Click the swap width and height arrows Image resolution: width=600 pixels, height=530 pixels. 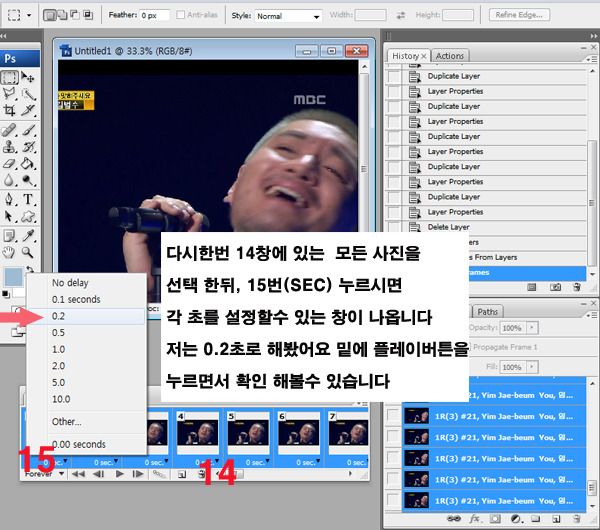click(x=401, y=15)
